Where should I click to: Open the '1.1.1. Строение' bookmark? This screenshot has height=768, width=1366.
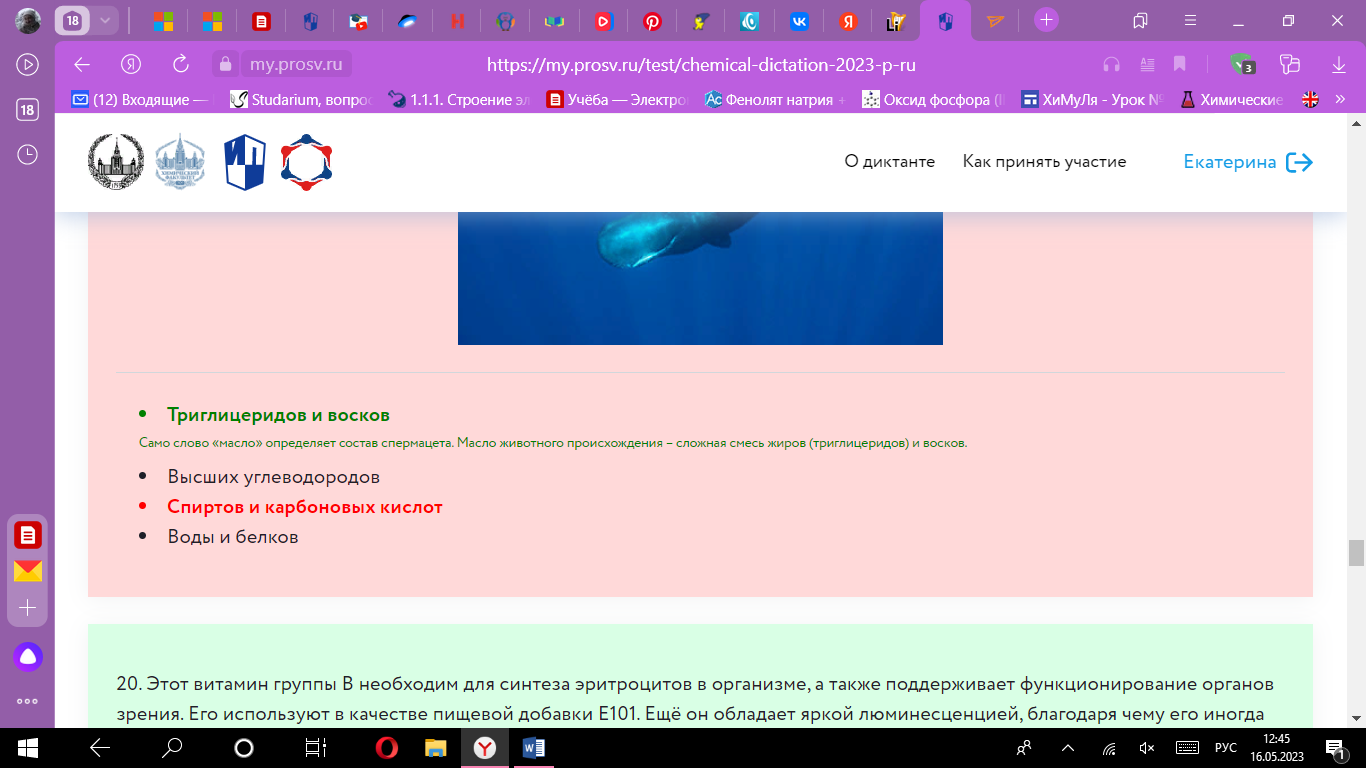point(458,100)
